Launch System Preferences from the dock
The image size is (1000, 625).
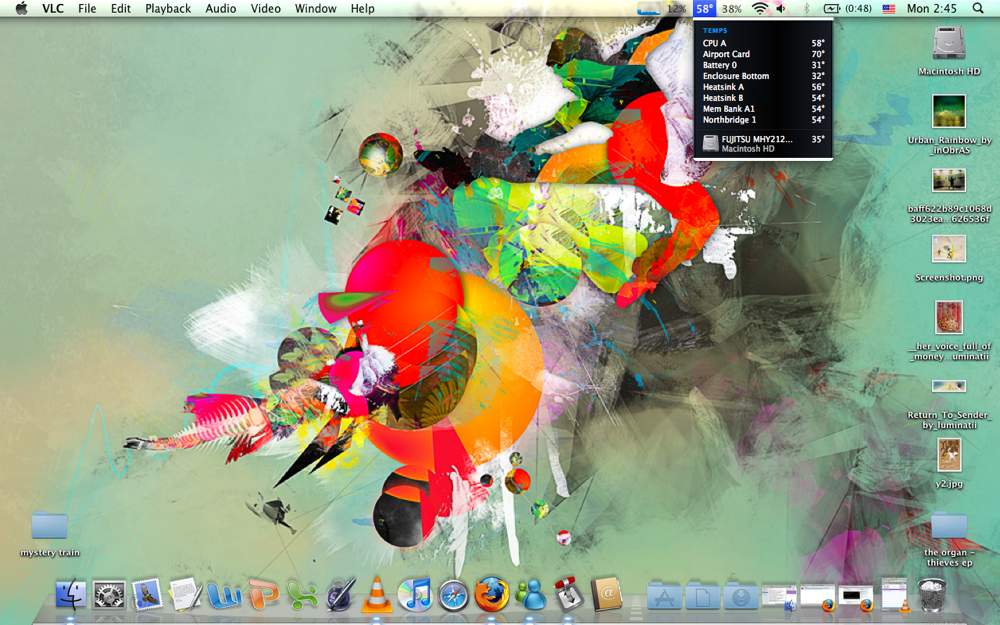pyautogui.click(x=109, y=594)
